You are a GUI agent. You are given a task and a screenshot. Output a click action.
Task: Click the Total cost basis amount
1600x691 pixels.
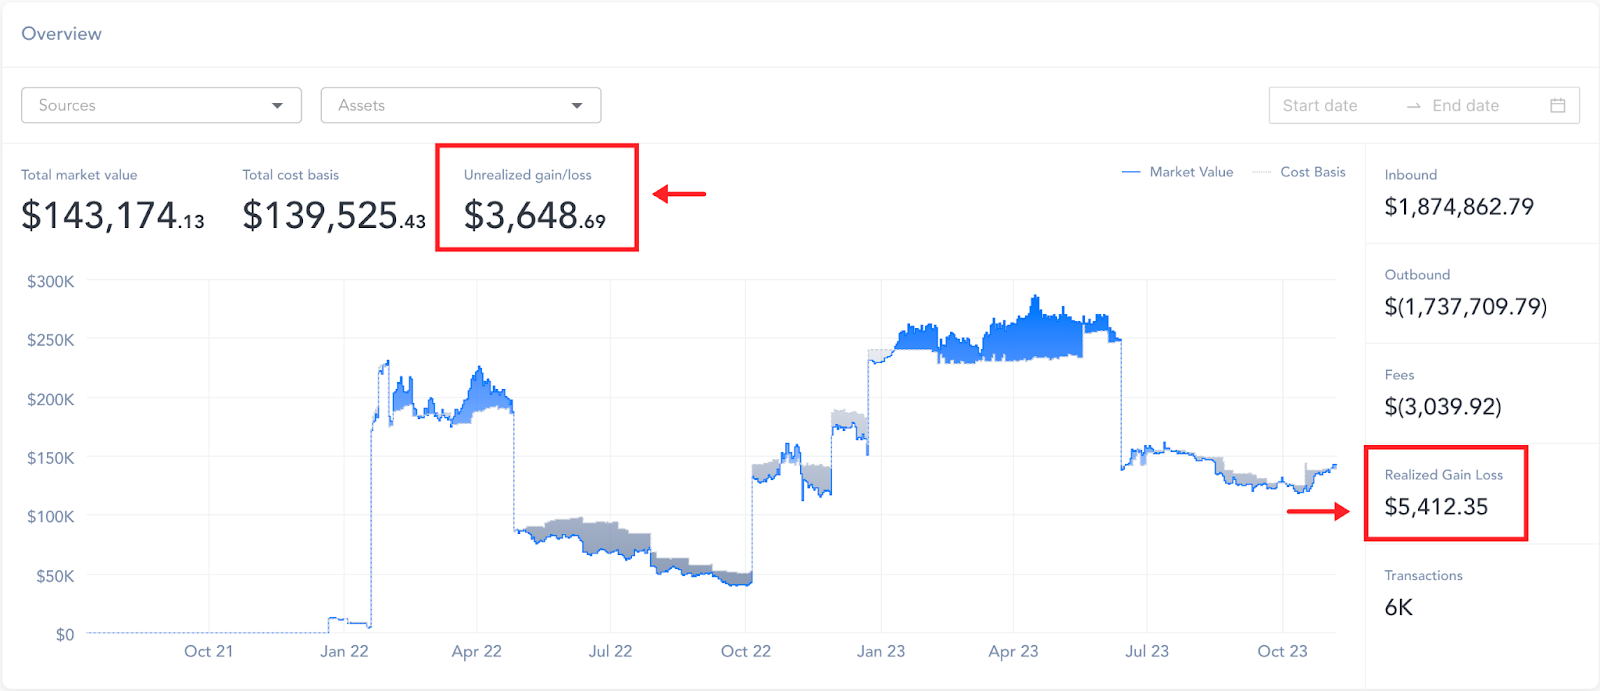pos(334,215)
